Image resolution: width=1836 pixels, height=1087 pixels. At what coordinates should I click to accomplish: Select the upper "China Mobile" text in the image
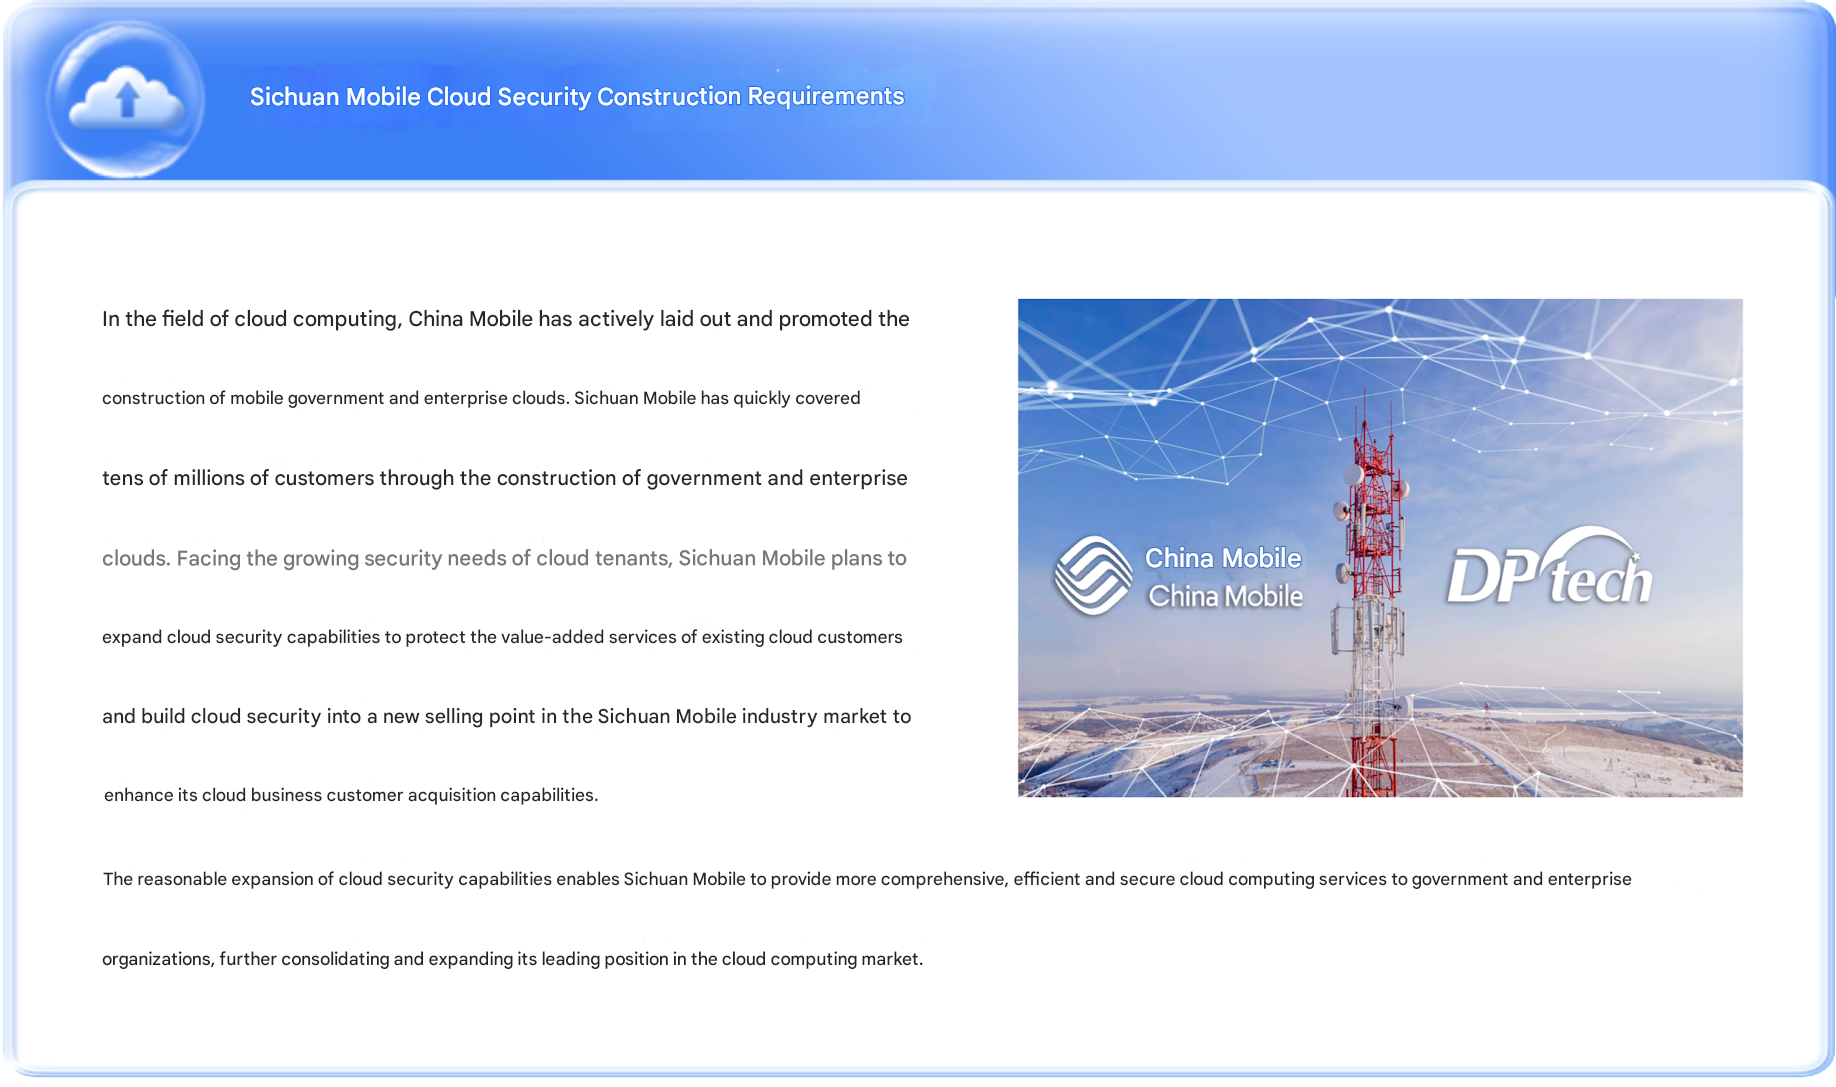(x=1222, y=558)
